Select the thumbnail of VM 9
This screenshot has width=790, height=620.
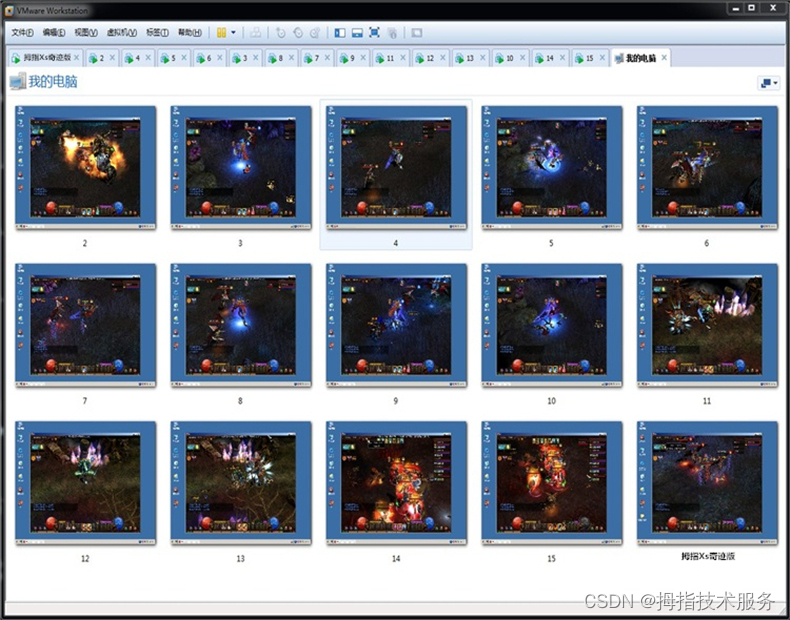pos(396,325)
